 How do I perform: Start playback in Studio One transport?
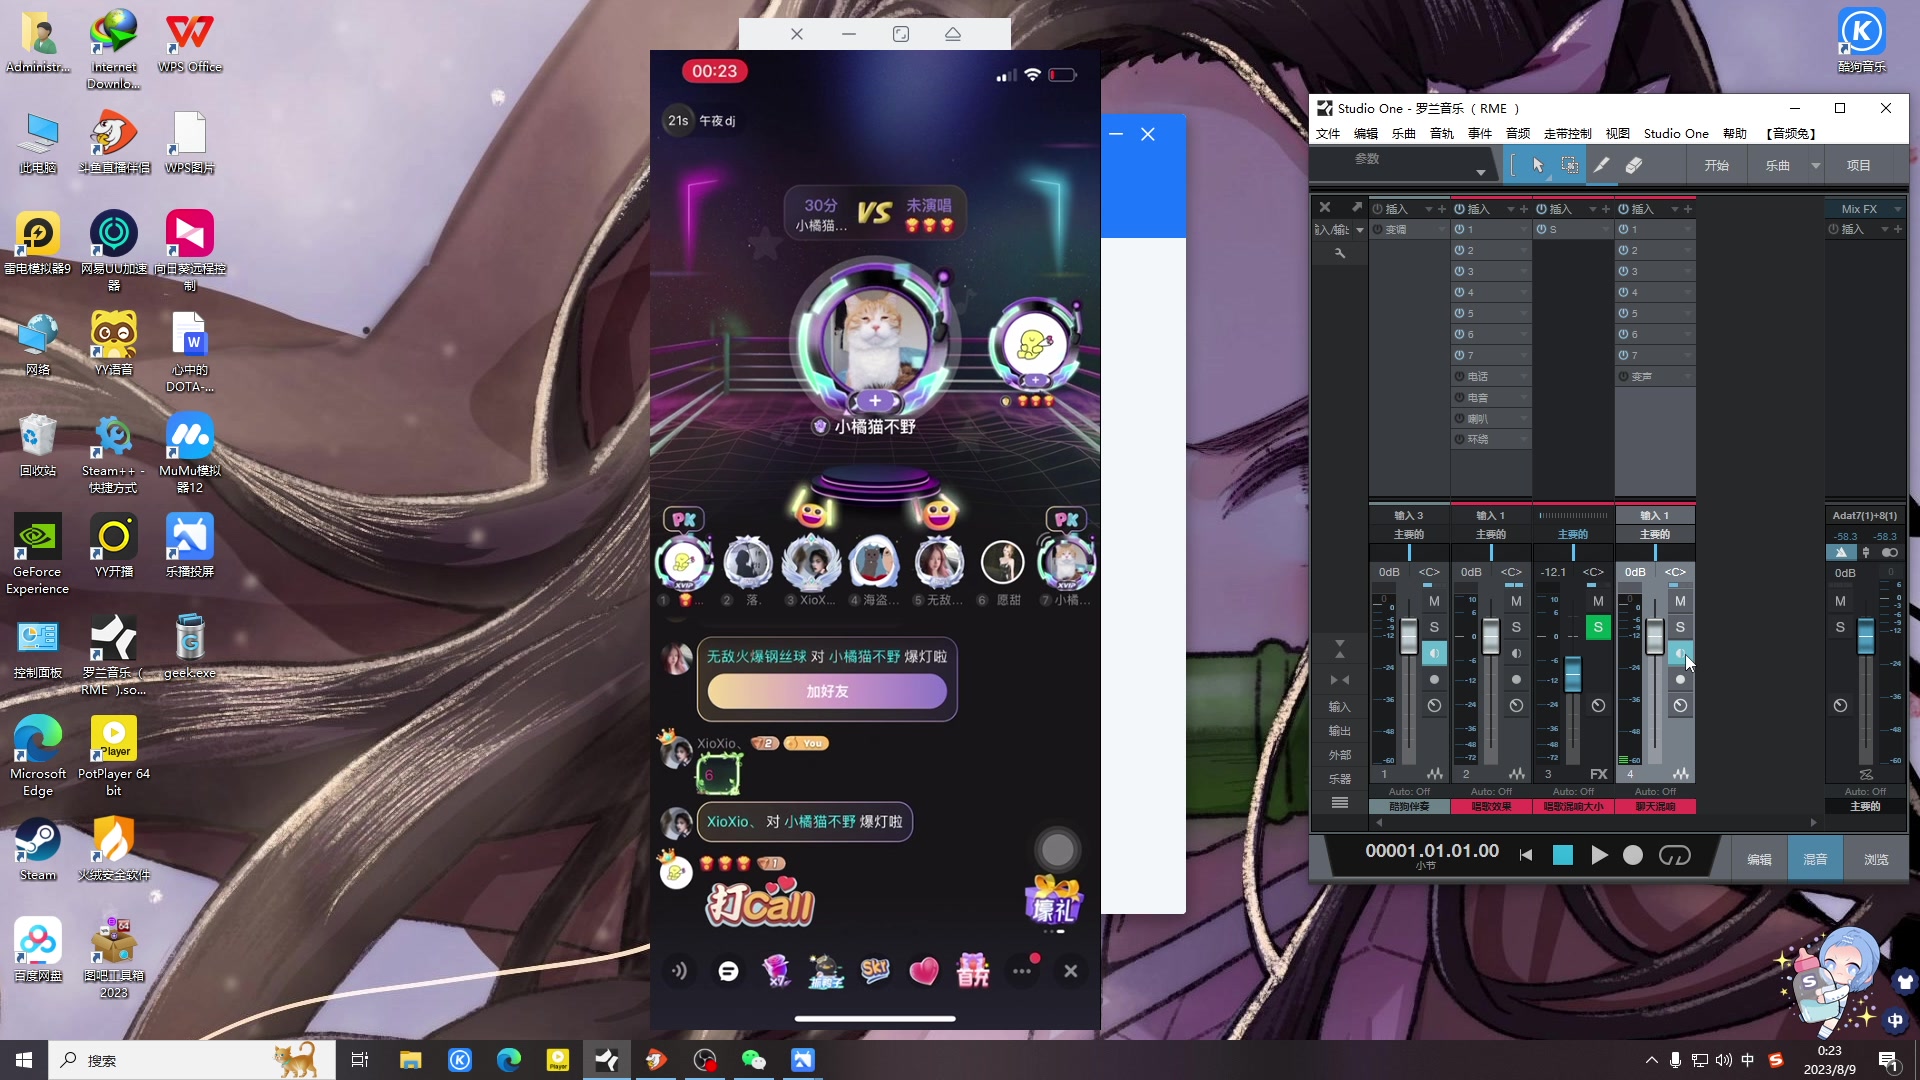click(1599, 855)
